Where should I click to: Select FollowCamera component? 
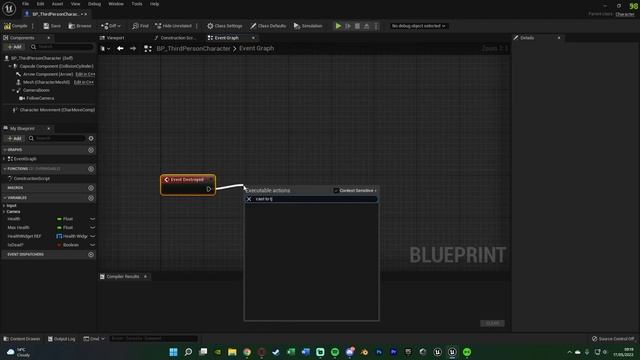[x=40, y=98]
